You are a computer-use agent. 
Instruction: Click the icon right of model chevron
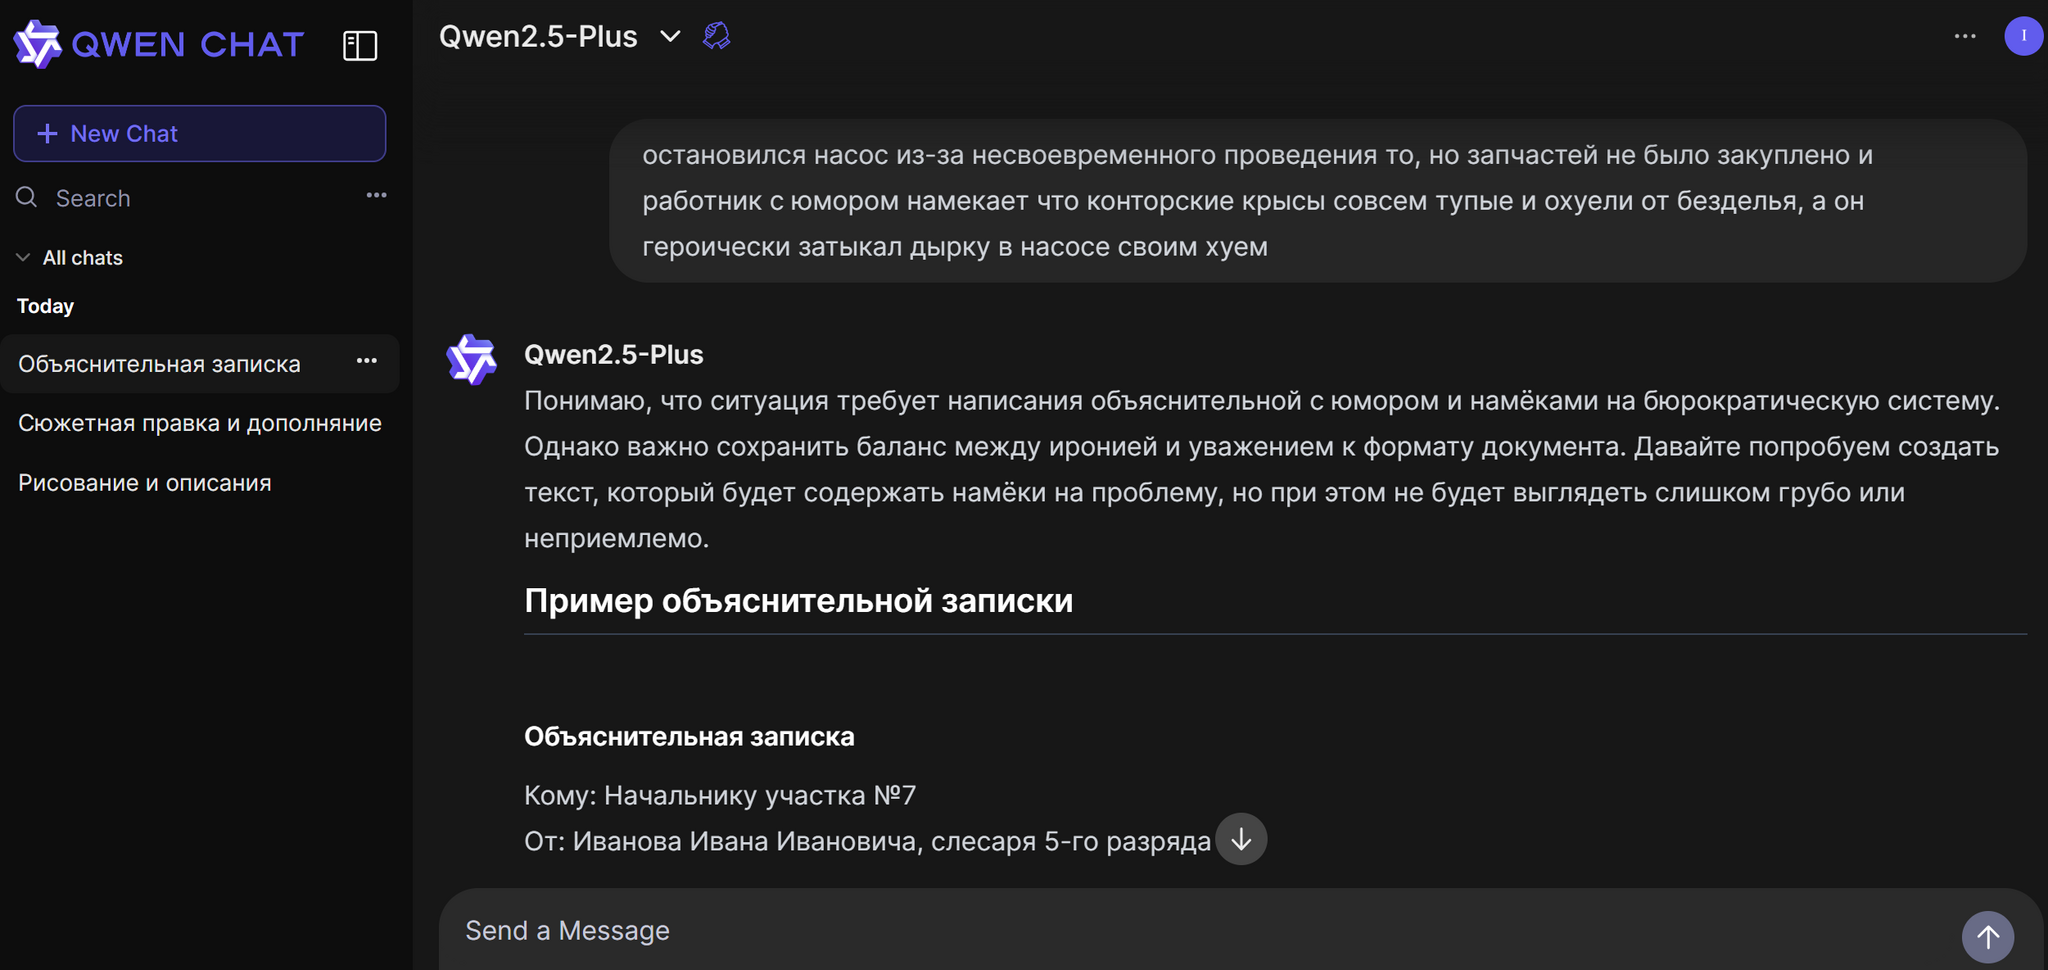click(x=716, y=37)
